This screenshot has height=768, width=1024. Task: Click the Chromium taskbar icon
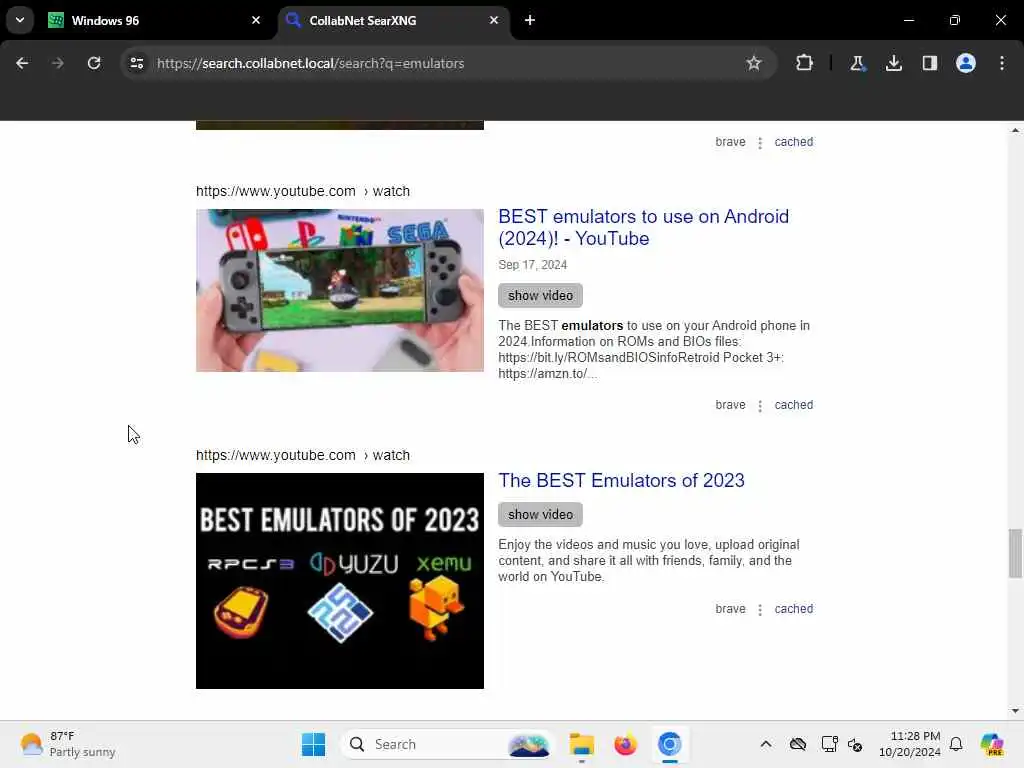coord(669,744)
